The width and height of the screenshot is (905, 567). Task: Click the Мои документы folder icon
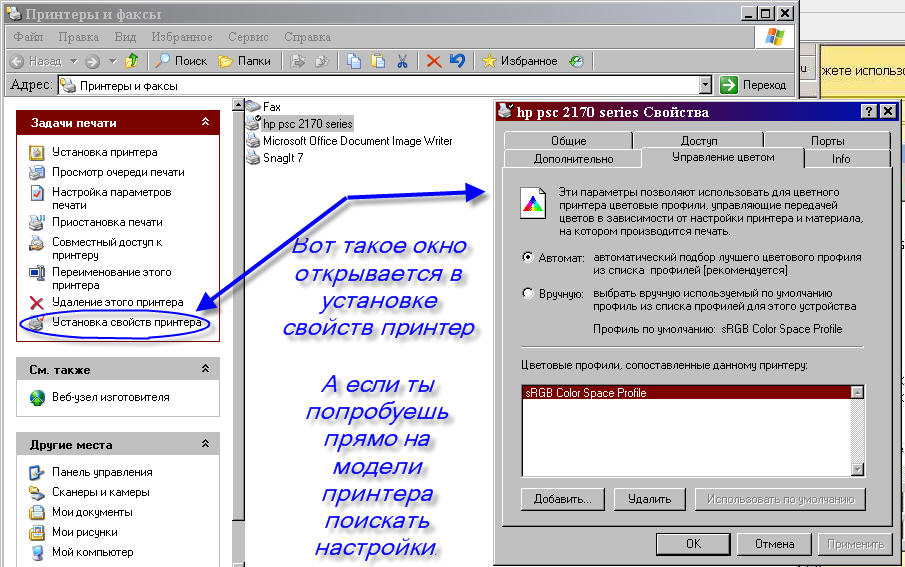tap(37, 513)
